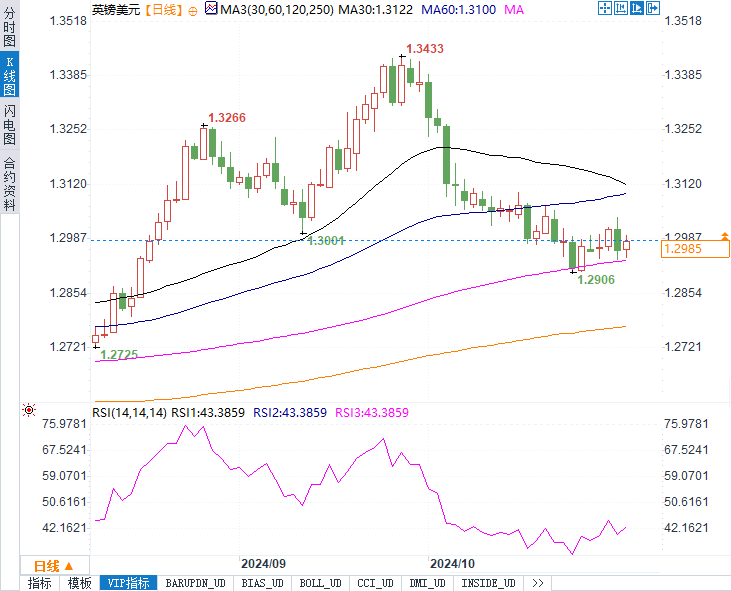Select the 模板 tab at bottom
Viewport: 731px width, 591px height.
(x=79, y=583)
